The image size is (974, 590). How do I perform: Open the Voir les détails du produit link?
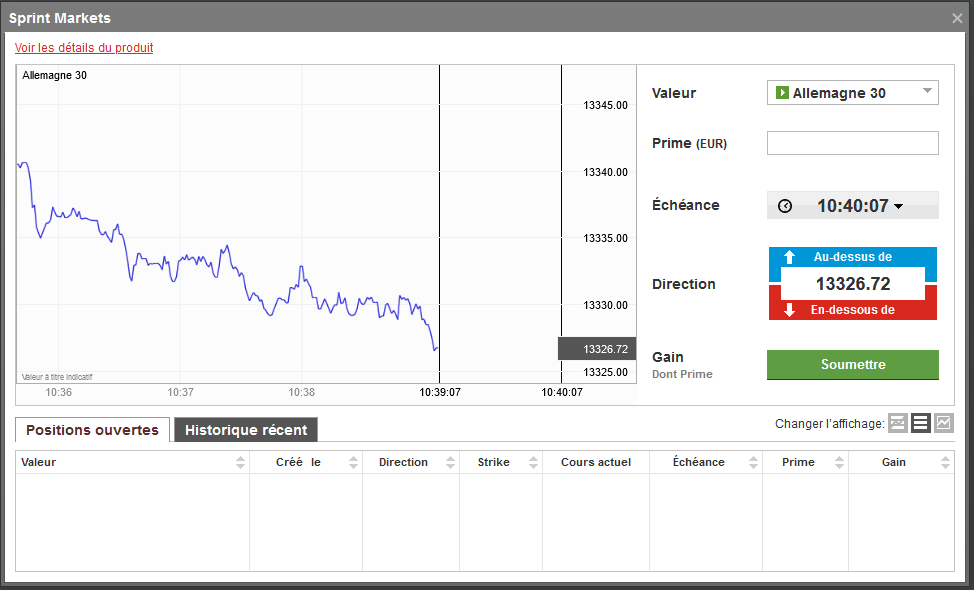click(84, 48)
